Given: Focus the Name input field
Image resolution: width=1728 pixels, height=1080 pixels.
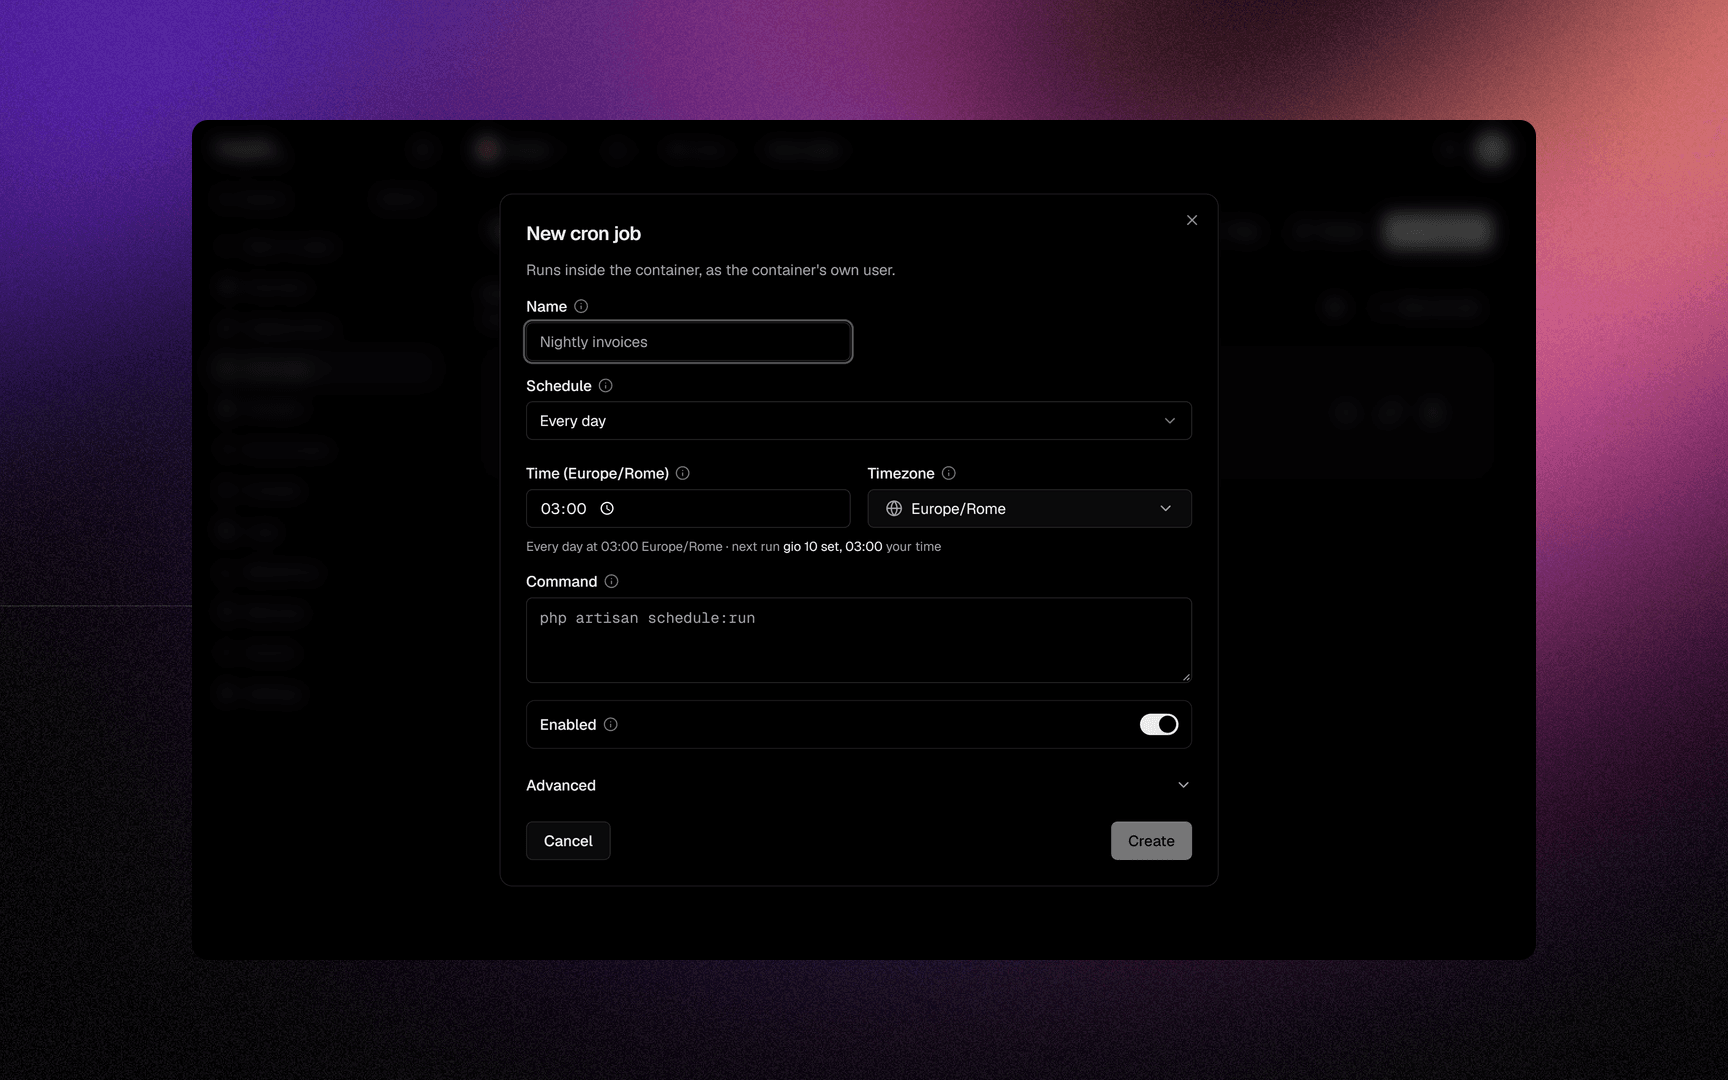Looking at the screenshot, I should [x=688, y=342].
